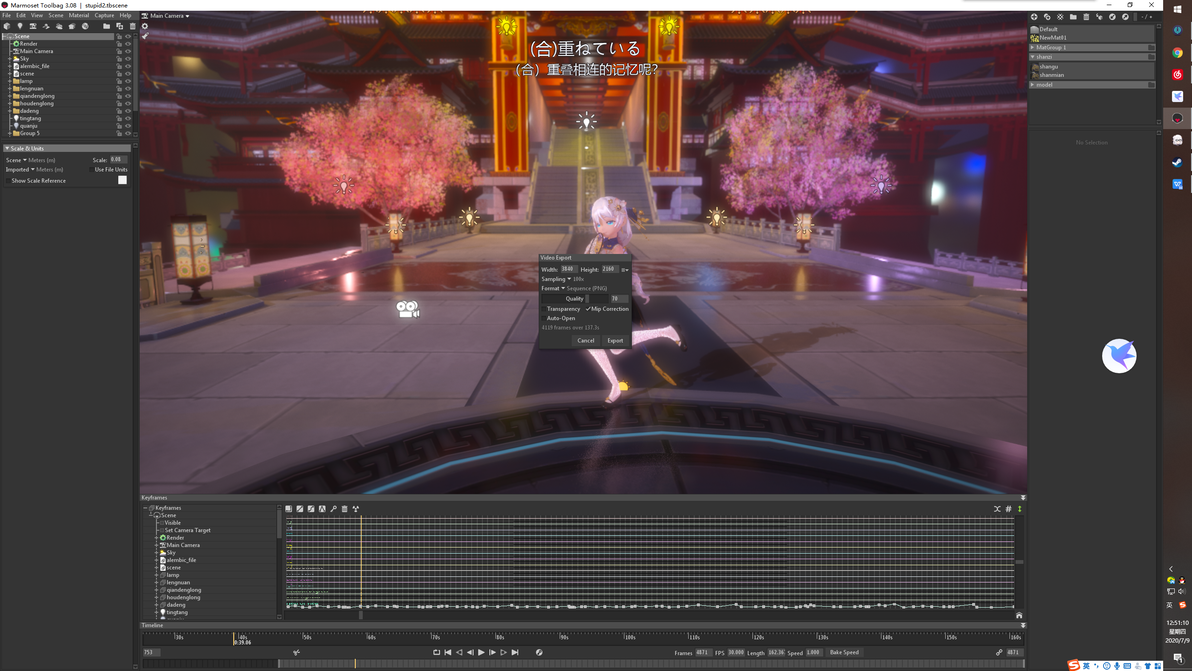The height and width of the screenshot is (671, 1192).
Task: Toggle loop playback in the timeline controls
Action: coord(436,652)
